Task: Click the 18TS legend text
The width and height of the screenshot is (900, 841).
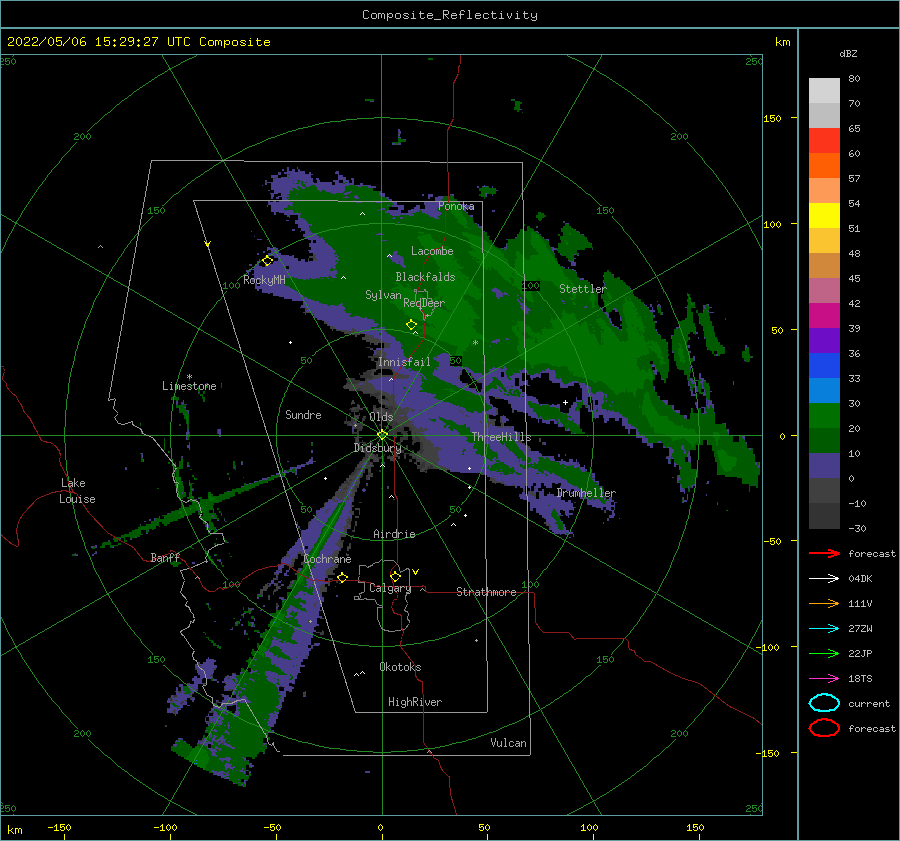Action: [x=860, y=679]
